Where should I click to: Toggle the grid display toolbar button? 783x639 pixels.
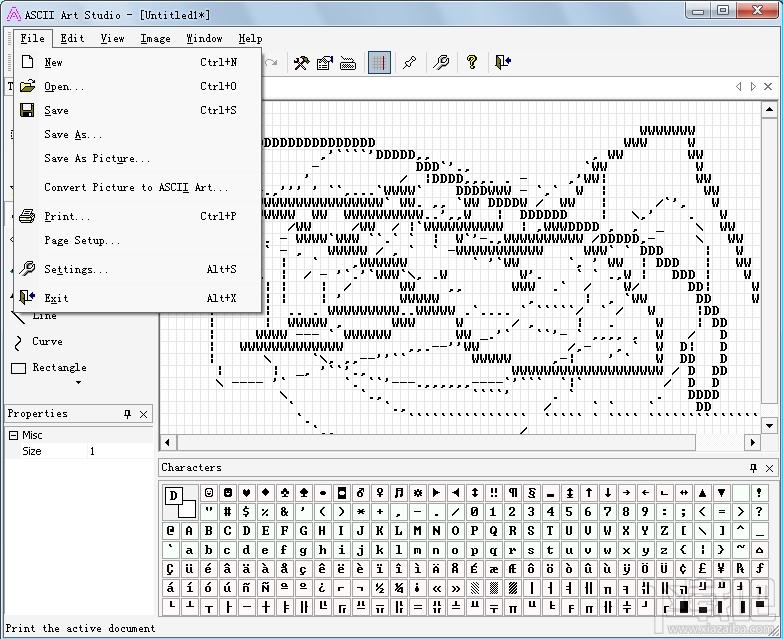click(379, 62)
